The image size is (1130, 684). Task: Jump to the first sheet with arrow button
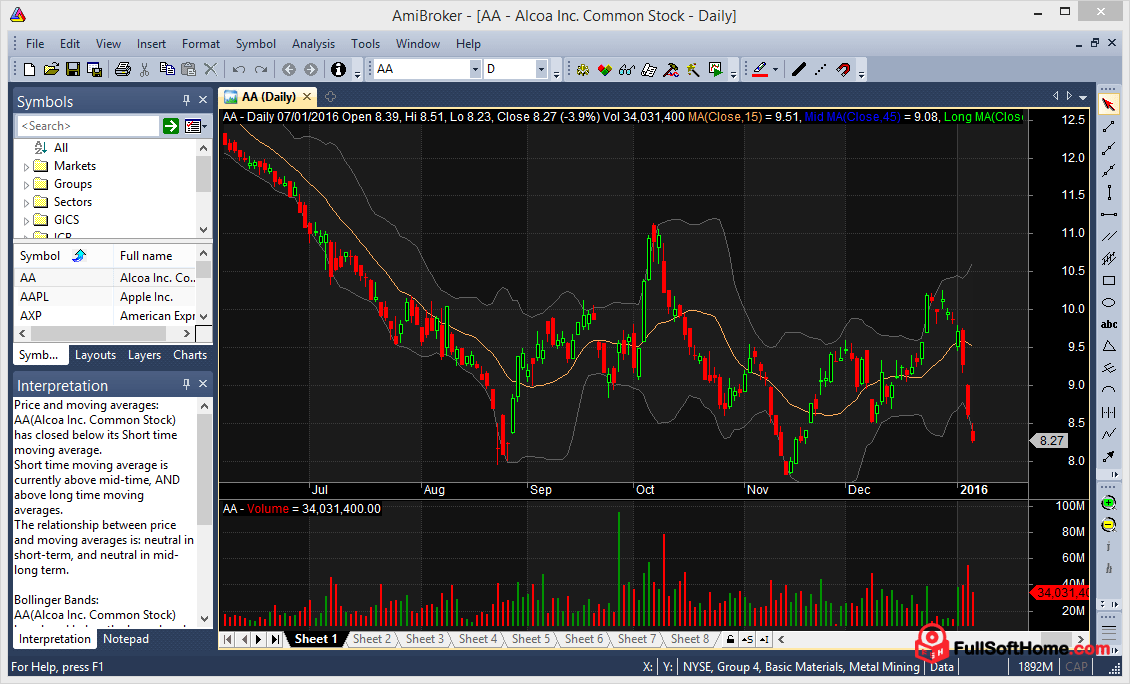[x=228, y=639]
